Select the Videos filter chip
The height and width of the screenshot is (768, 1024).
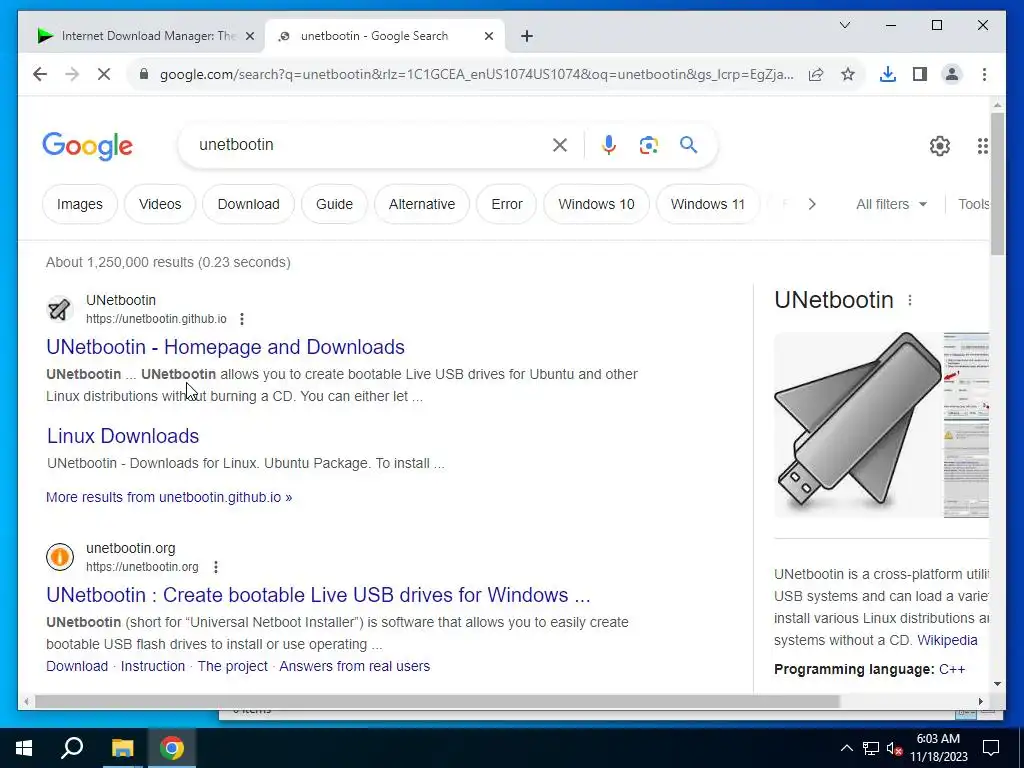click(160, 204)
